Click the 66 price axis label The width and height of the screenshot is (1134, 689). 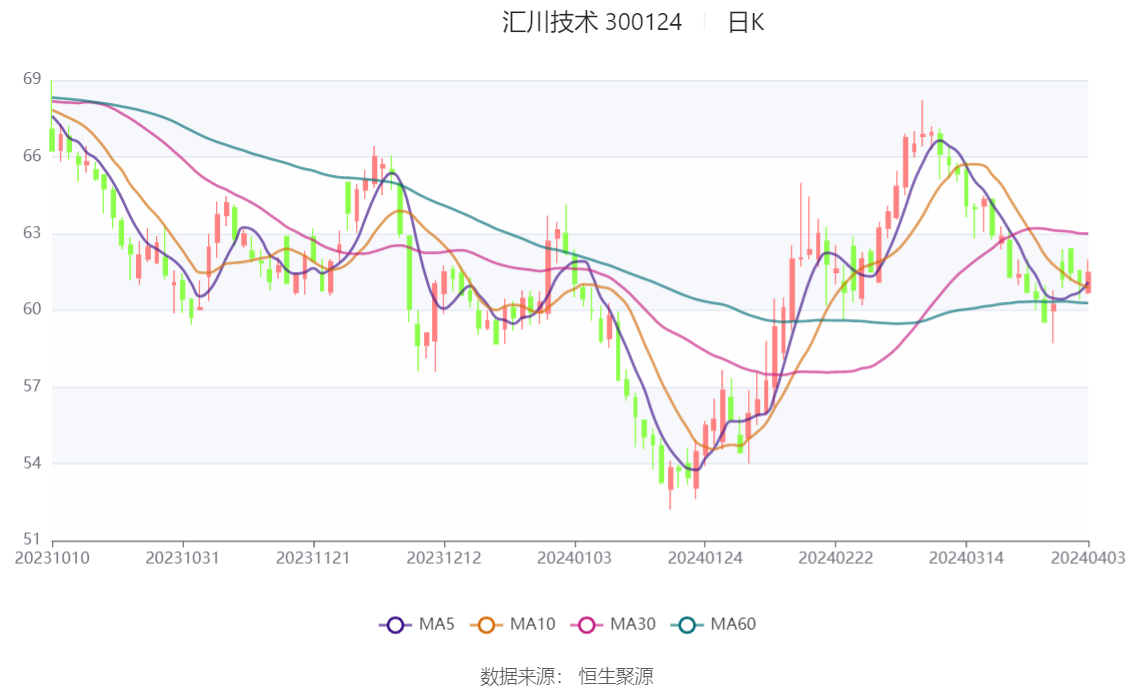tap(32, 155)
